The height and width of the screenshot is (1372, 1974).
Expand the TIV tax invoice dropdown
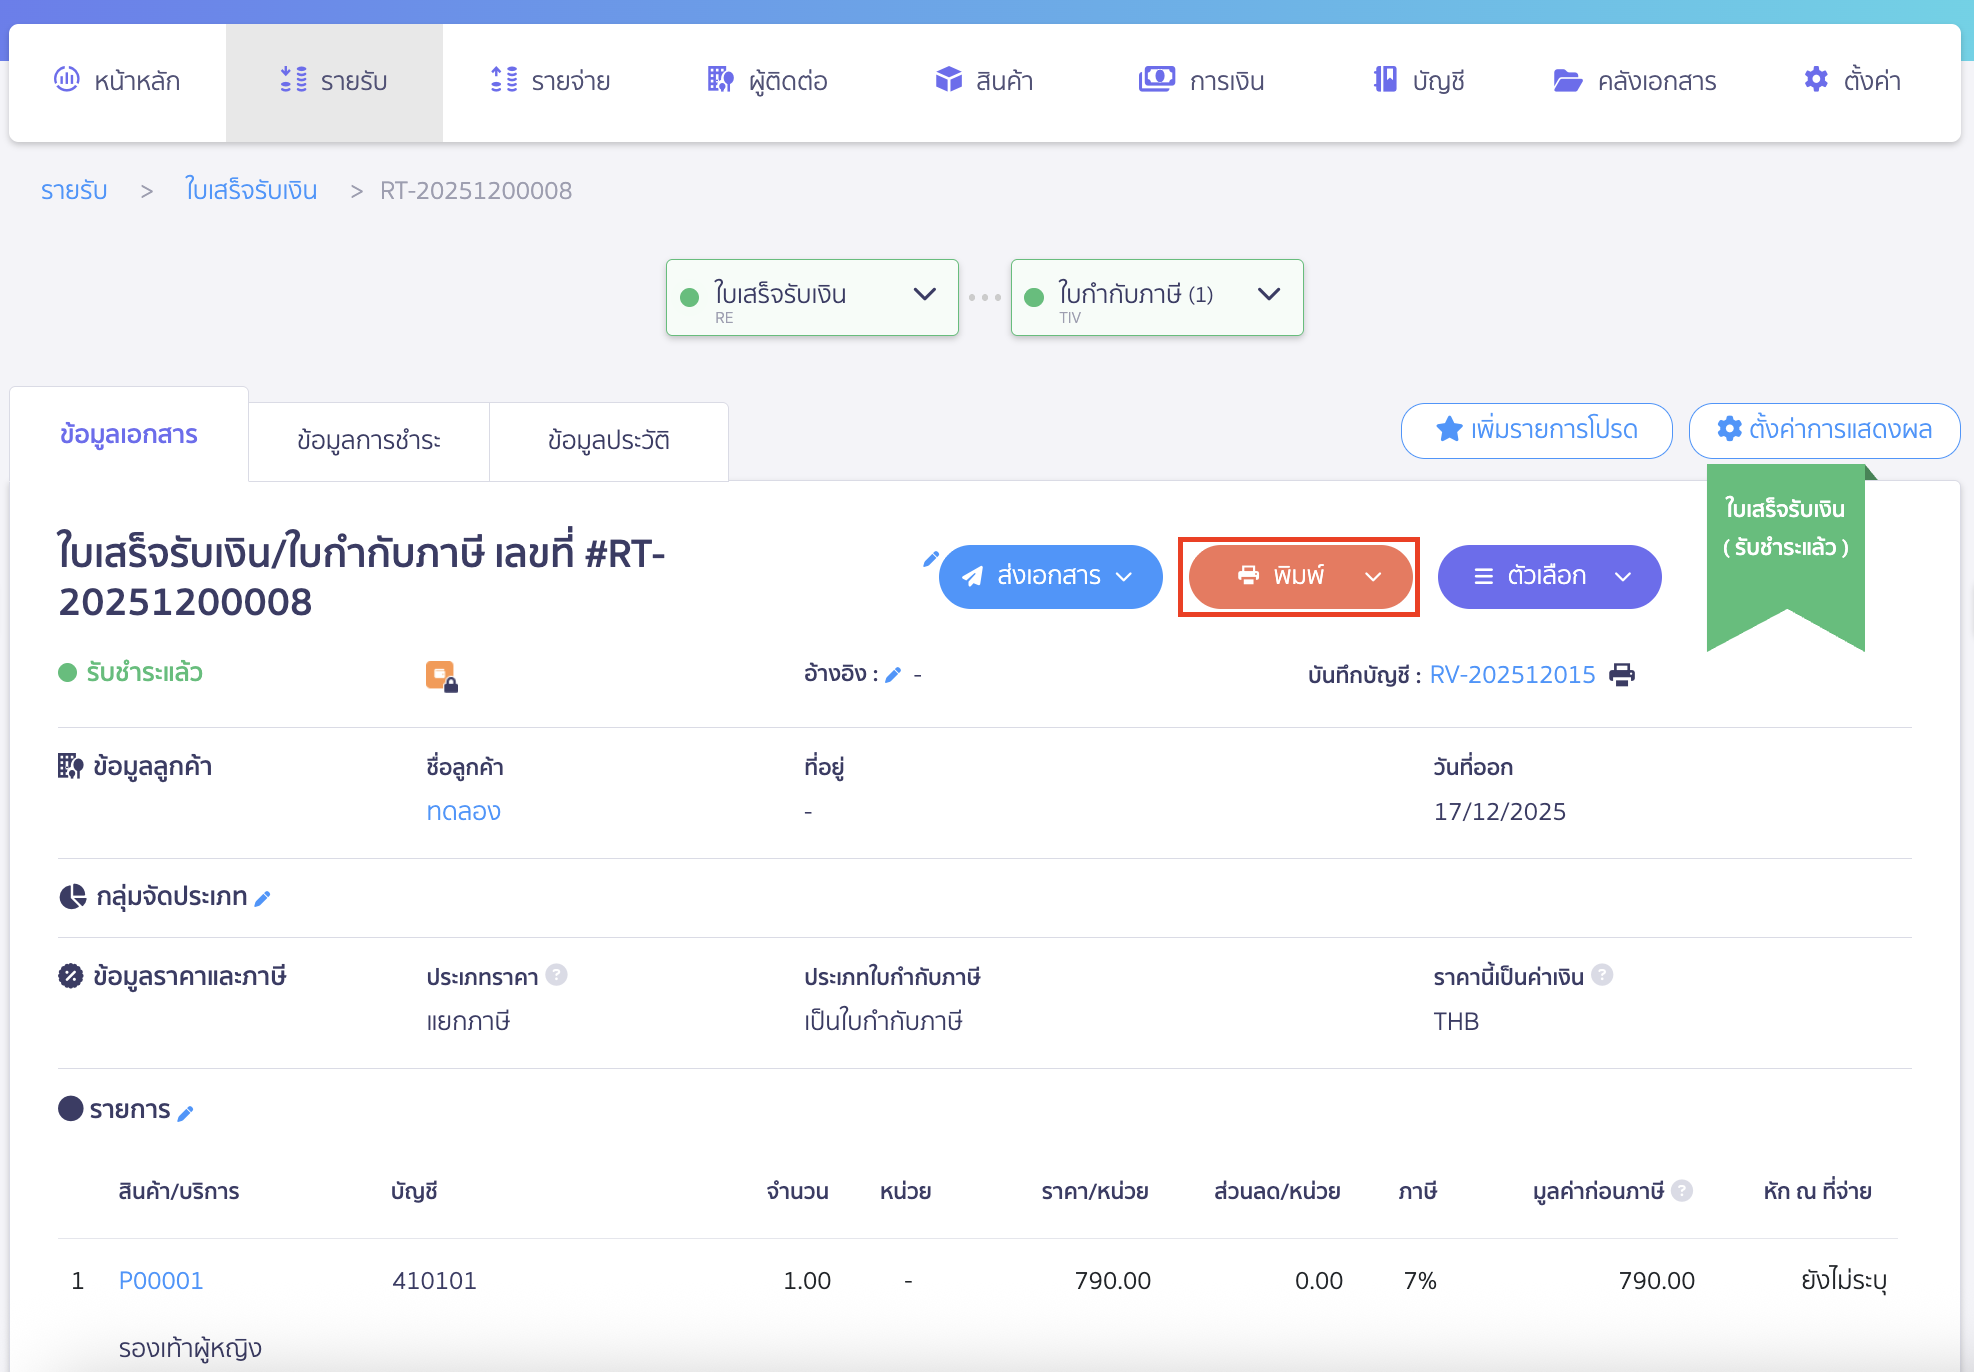(x=1268, y=295)
